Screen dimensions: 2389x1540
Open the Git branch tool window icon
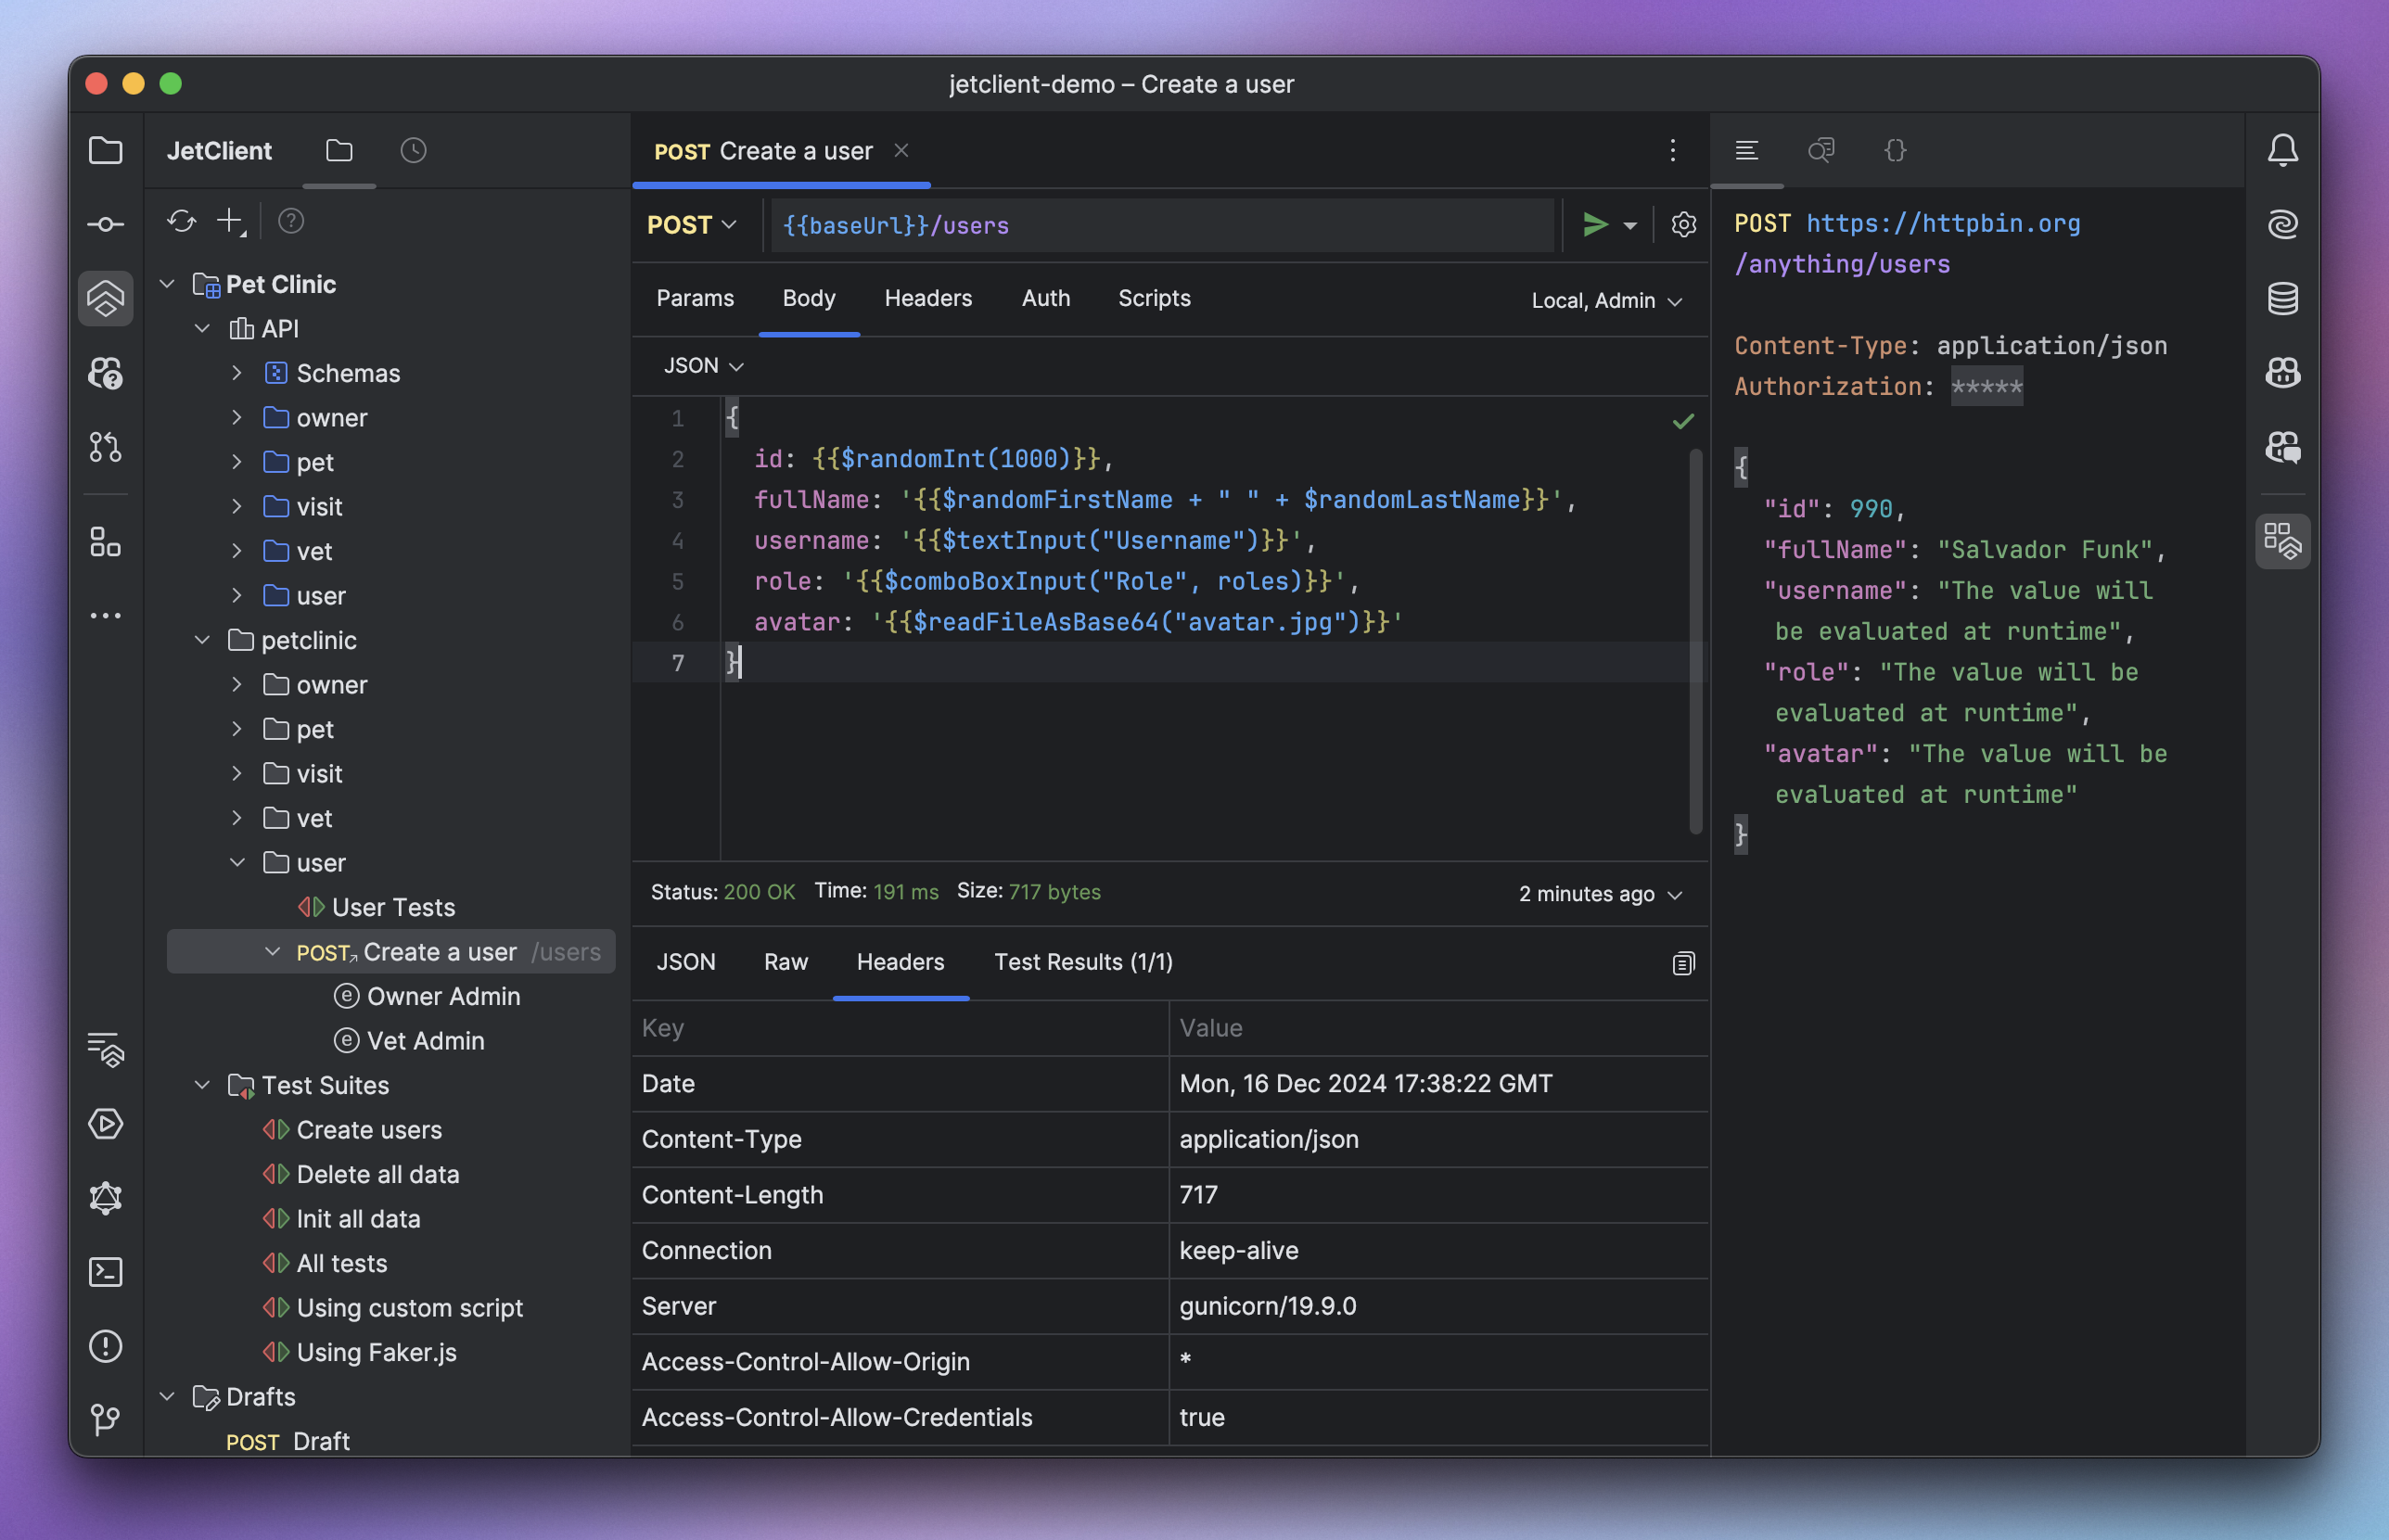click(105, 1419)
